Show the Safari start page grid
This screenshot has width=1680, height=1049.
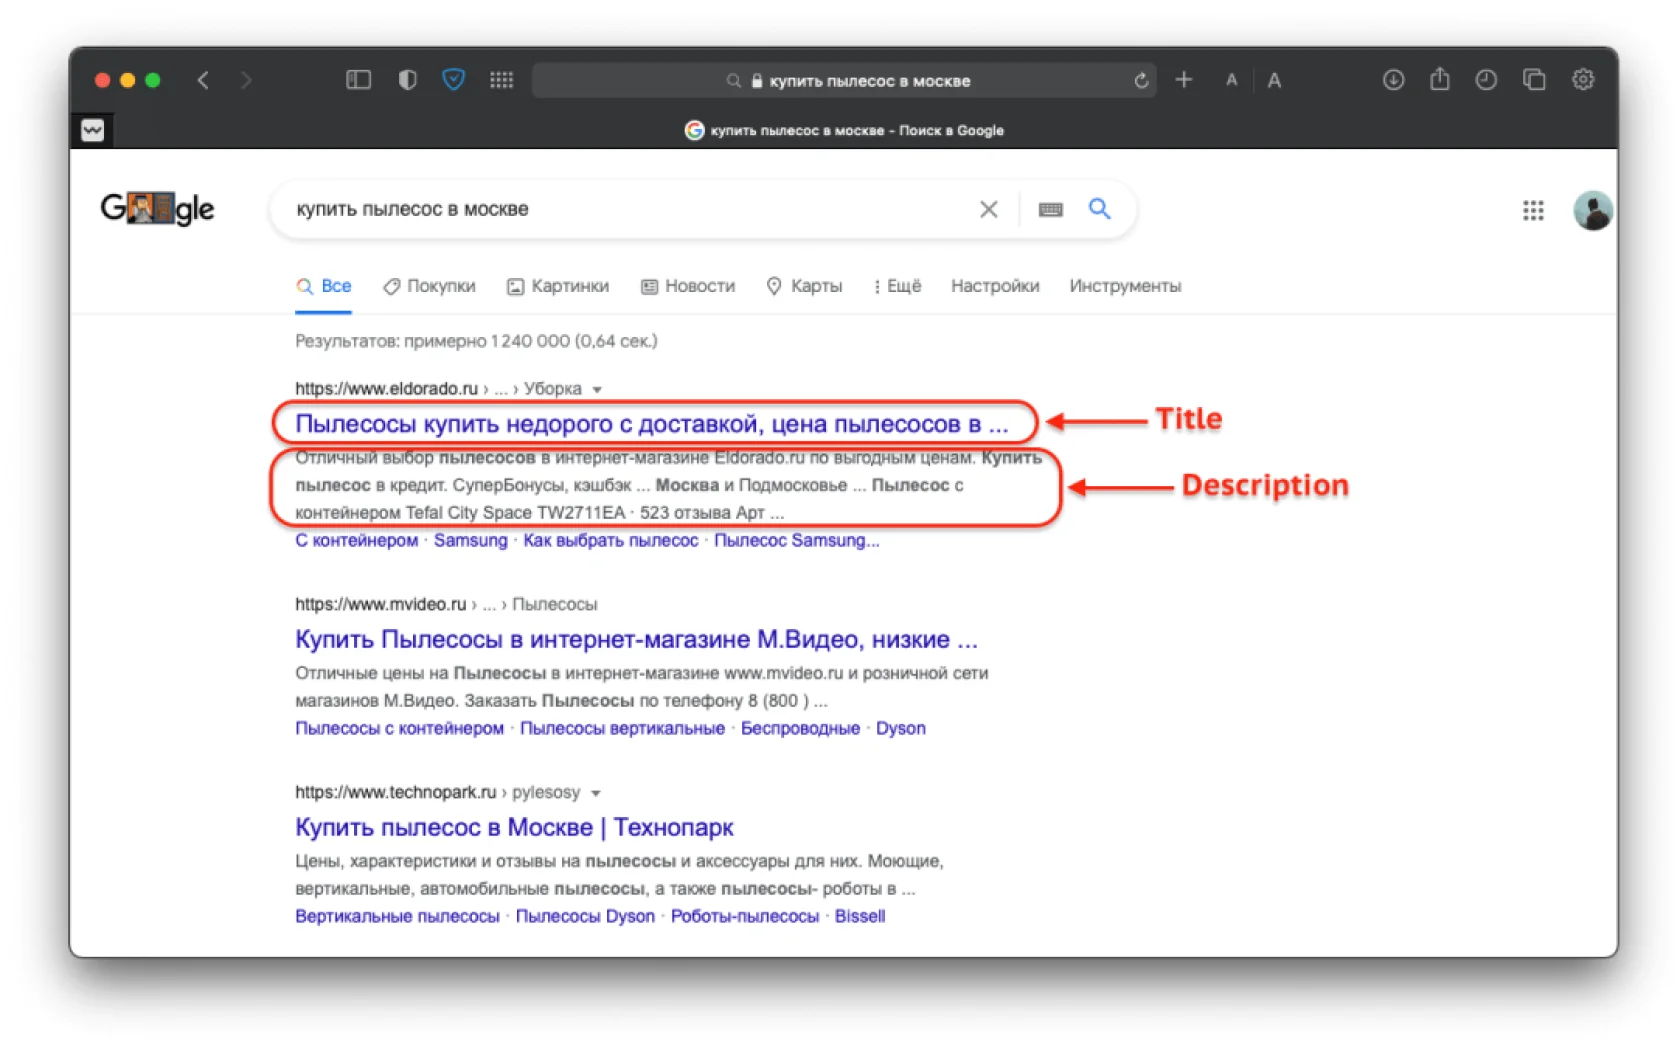pyautogui.click(x=502, y=80)
